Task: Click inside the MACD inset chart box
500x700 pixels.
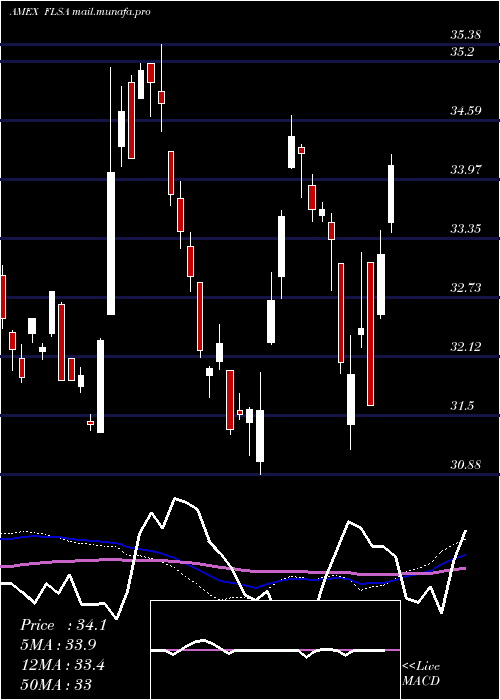Action: (x=275, y=650)
